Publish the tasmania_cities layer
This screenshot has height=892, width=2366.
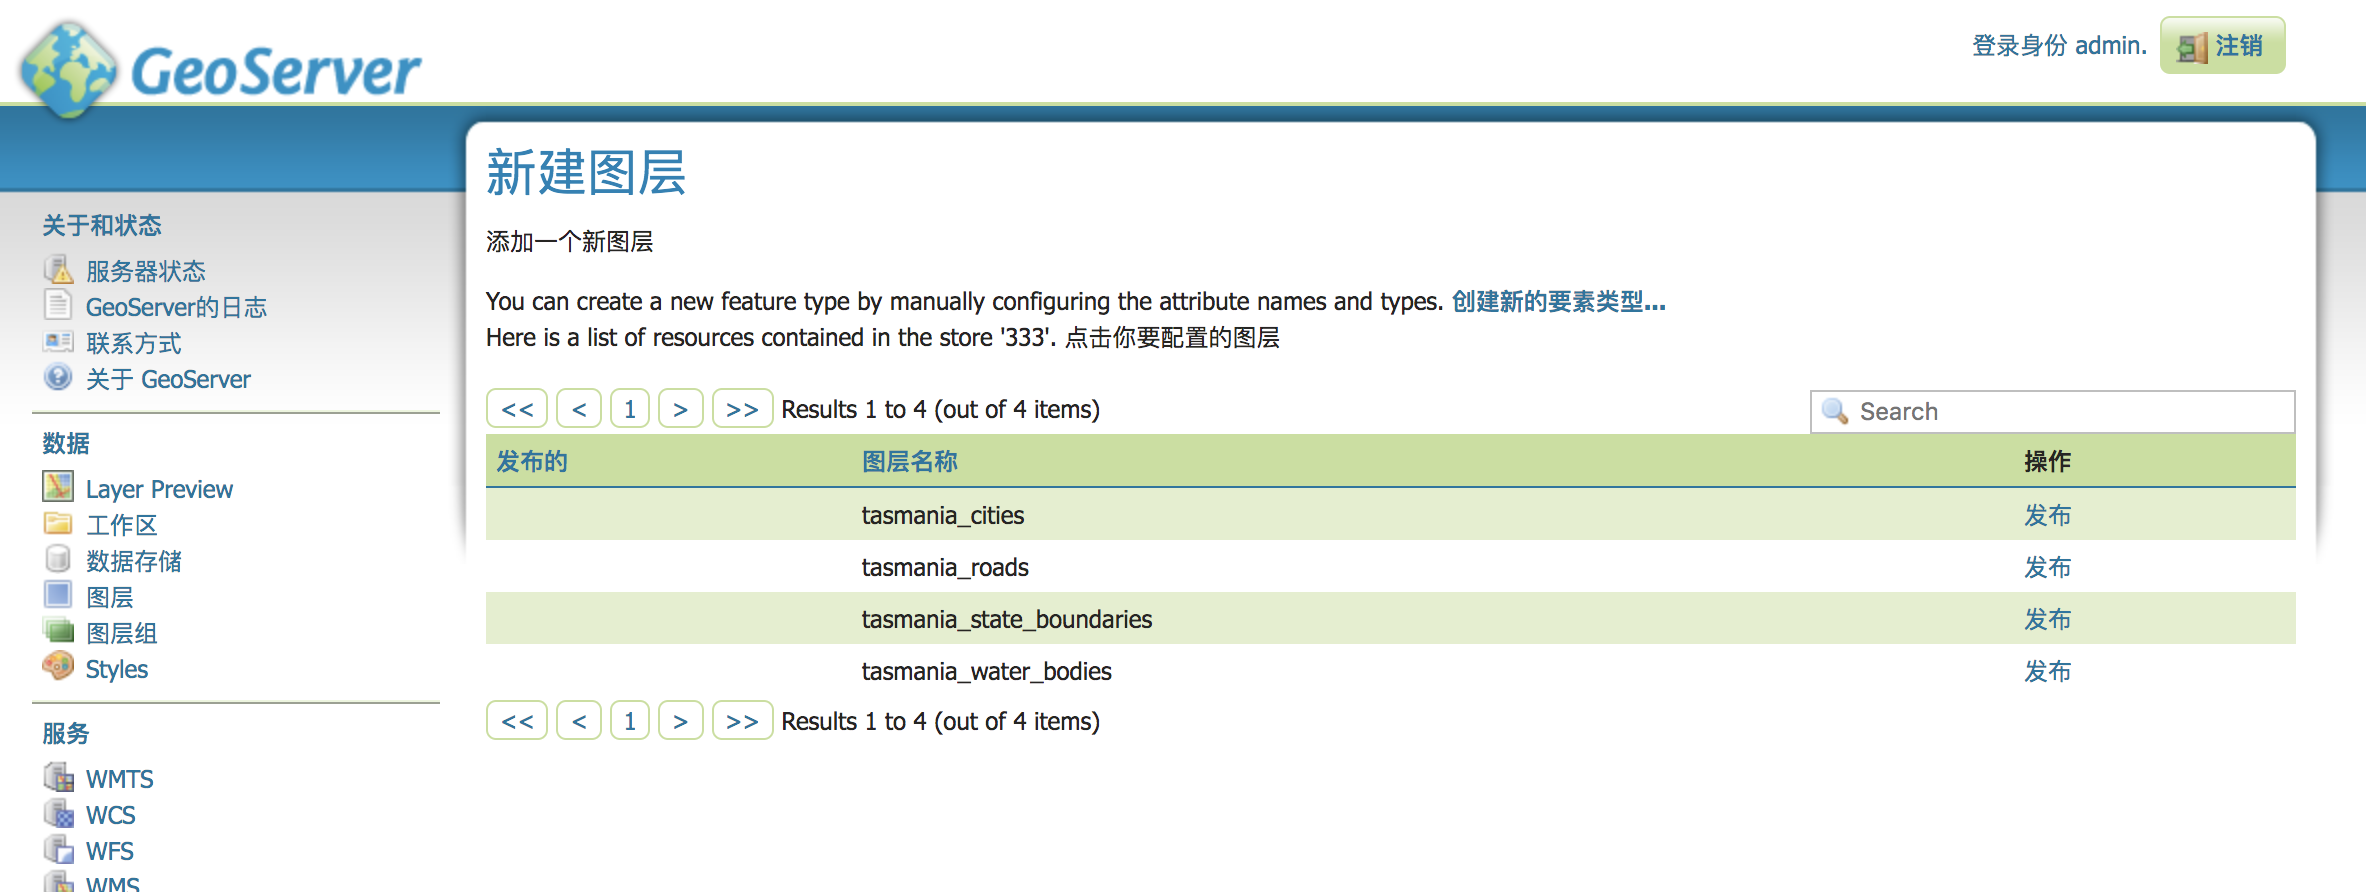2047,515
